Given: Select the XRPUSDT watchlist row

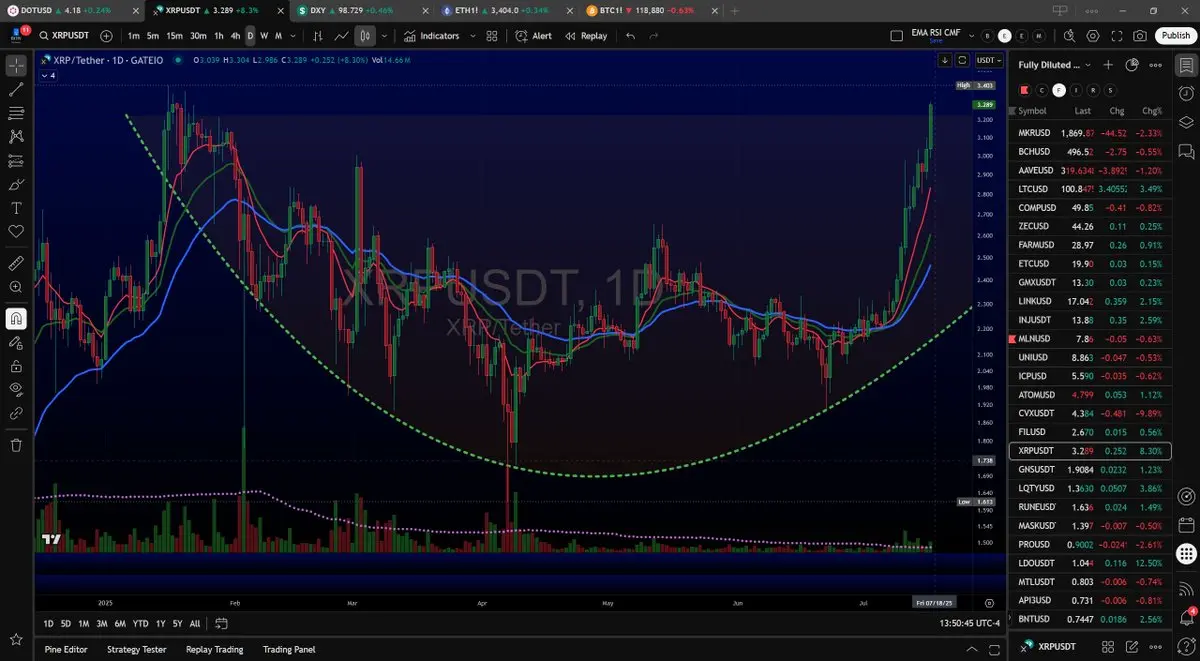Looking at the screenshot, I should click(x=1090, y=451).
